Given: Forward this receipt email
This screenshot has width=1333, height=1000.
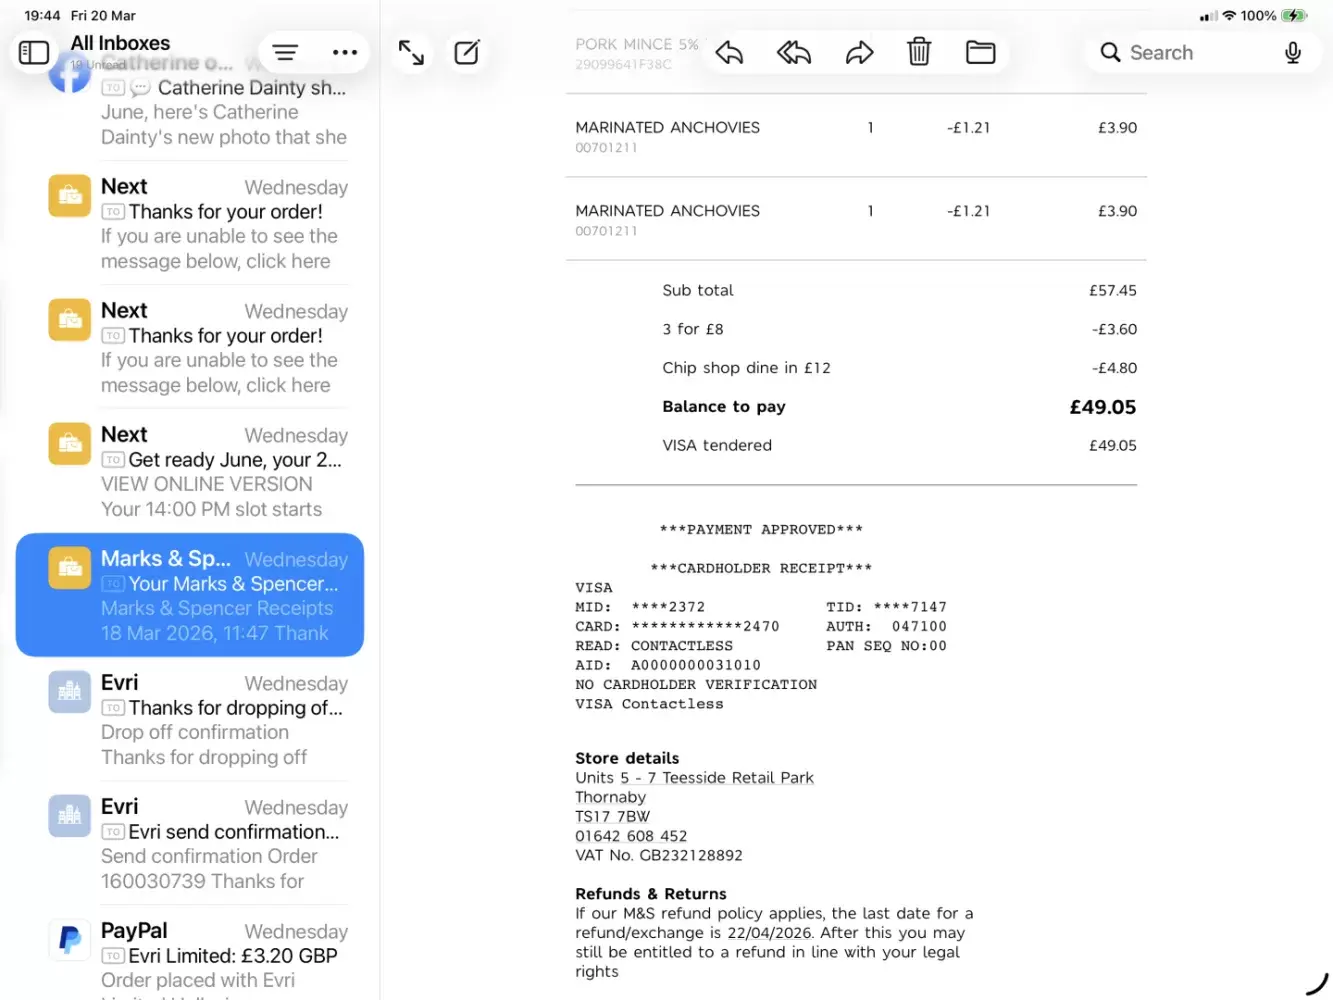Looking at the screenshot, I should click(x=859, y=53).
